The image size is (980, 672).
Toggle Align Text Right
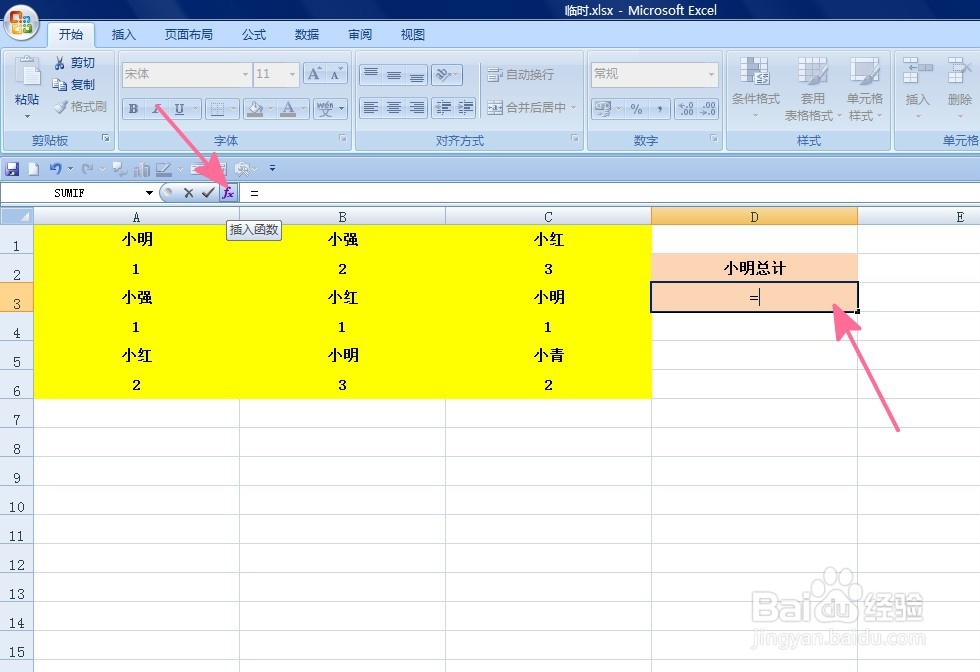click(x=417, y=108)
